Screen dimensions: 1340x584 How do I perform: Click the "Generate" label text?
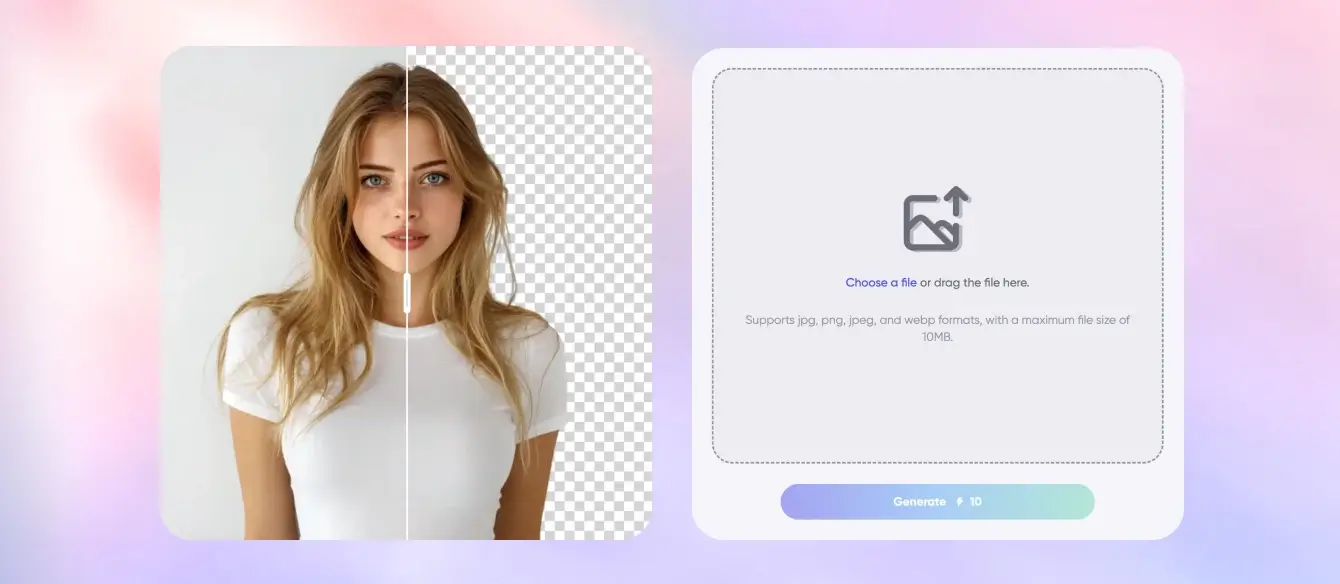pos(919,502)
